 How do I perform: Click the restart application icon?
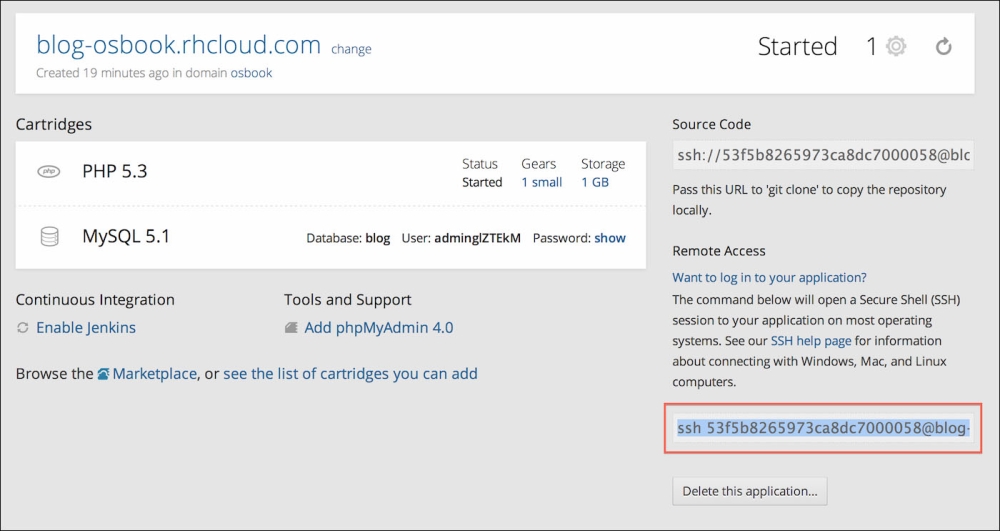pyautogui.click(x=943, y=46)
